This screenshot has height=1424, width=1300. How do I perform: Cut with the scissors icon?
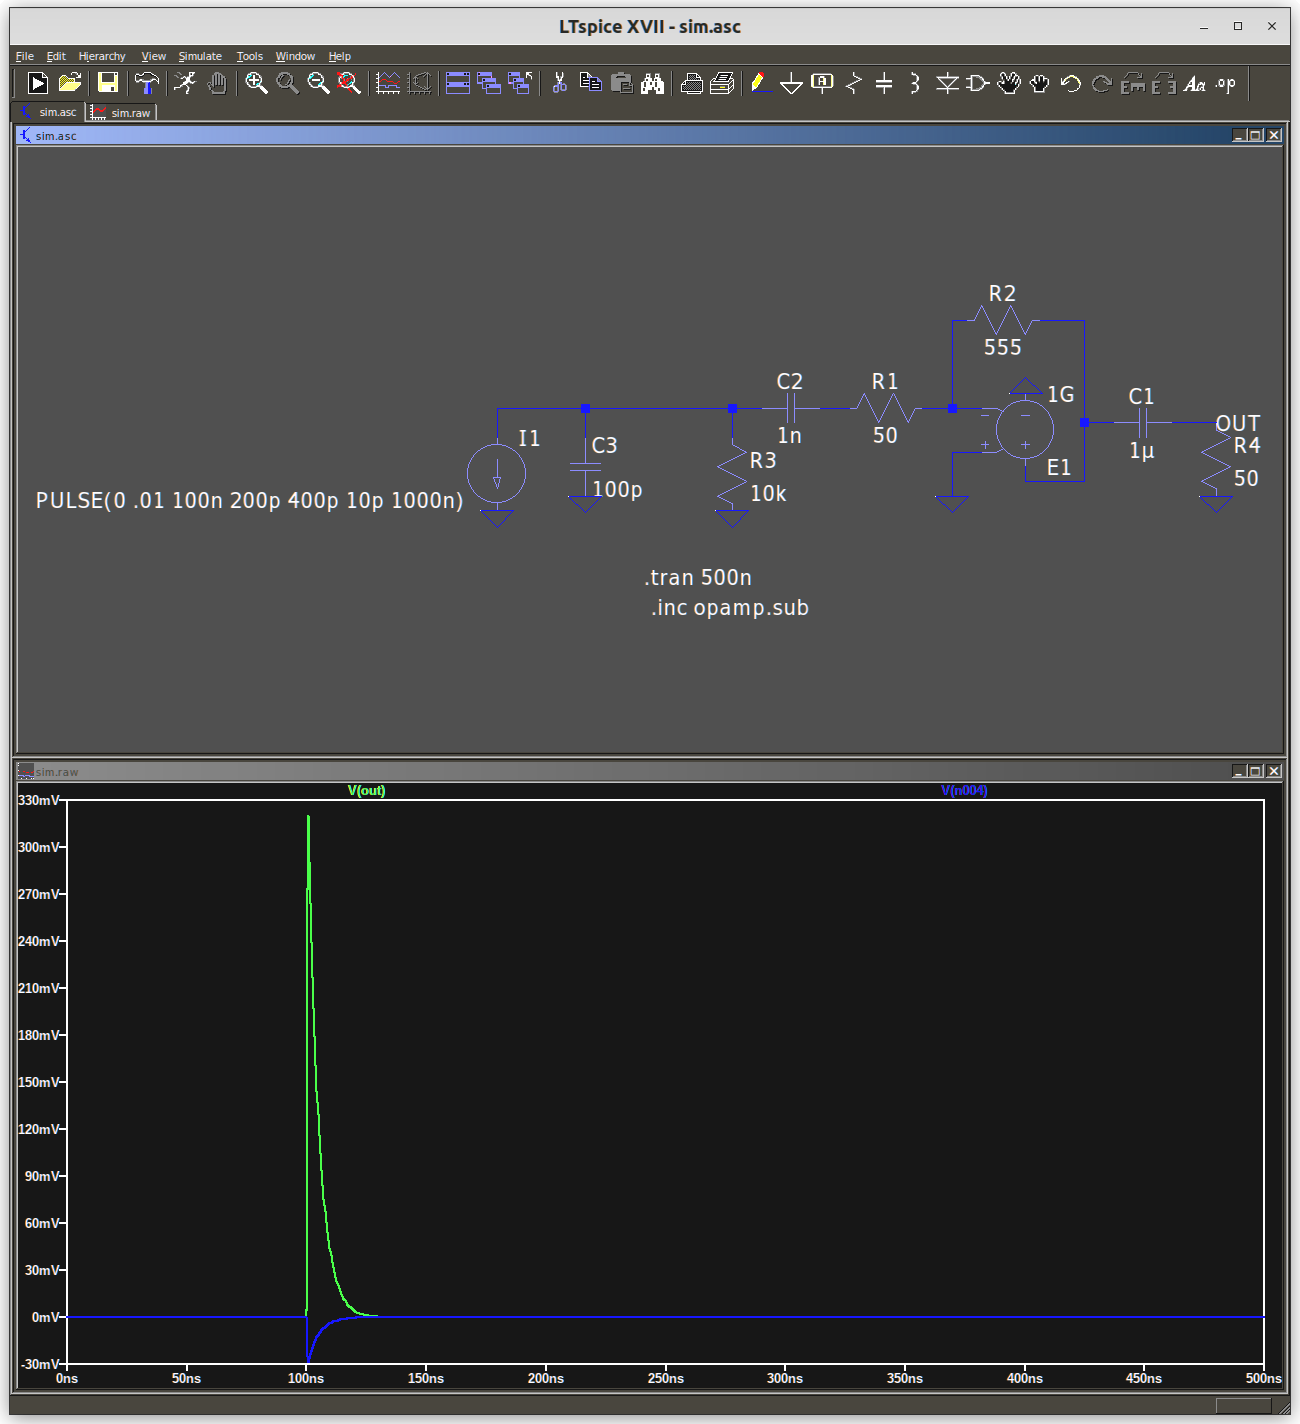[x=560, y=84]
